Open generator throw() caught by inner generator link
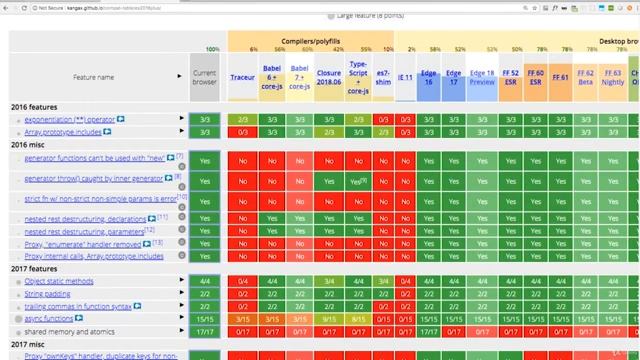640x360 pixels. pyautogui.click(x=93, y=178)
